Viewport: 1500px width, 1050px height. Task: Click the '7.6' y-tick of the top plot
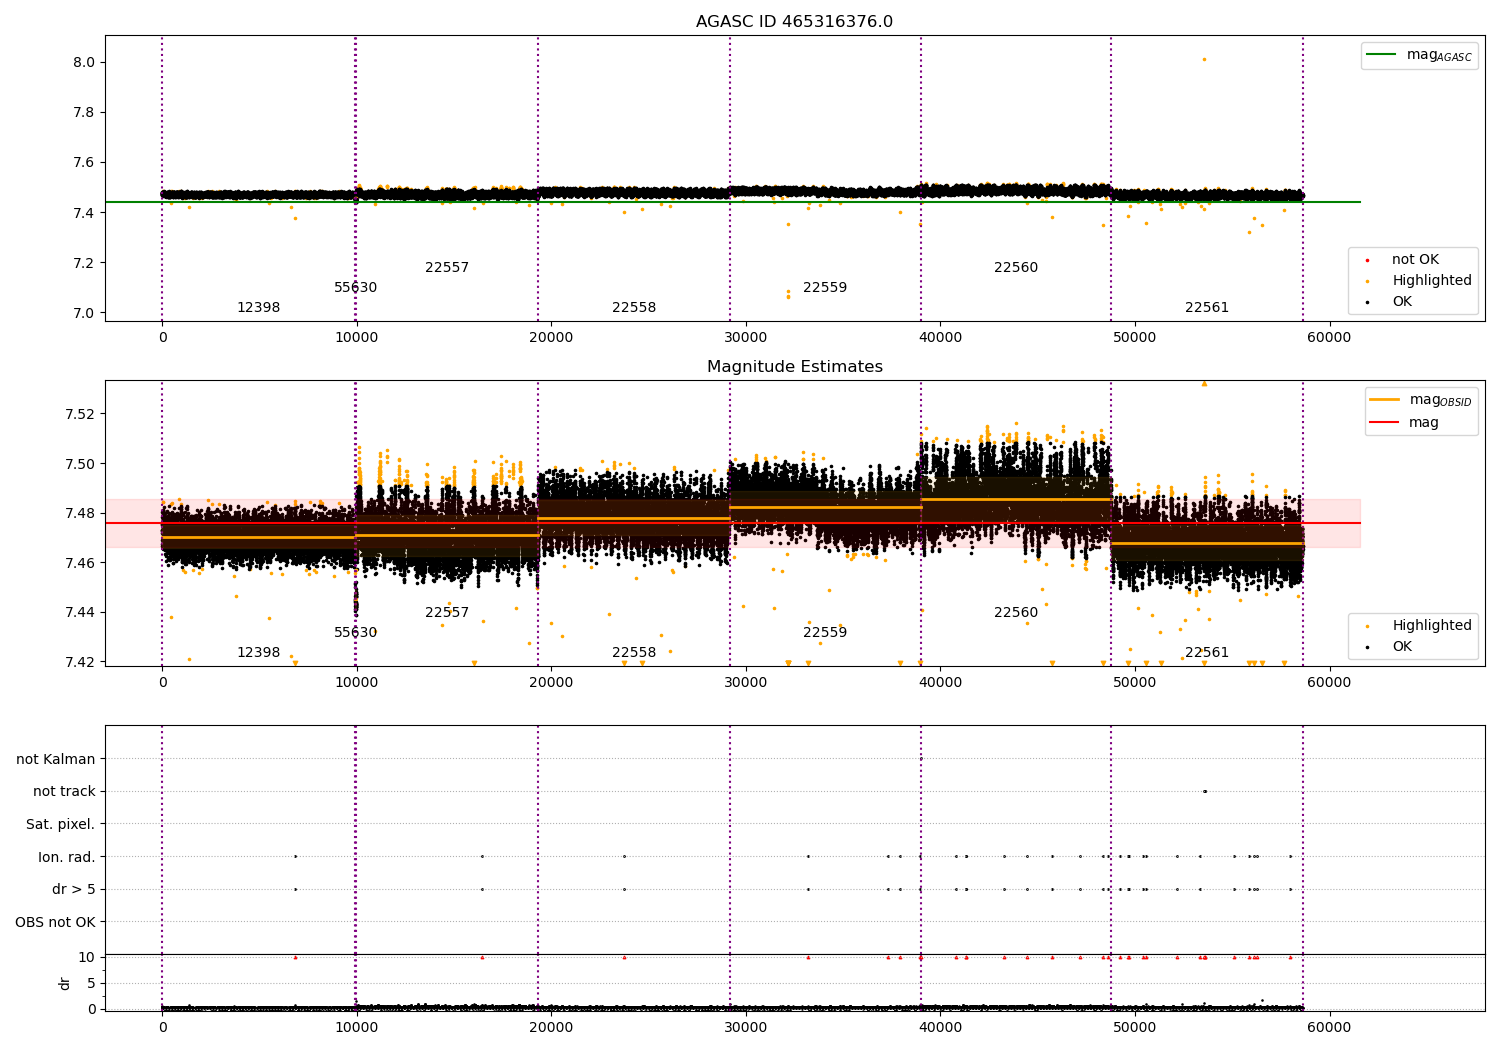click(84, 163)
